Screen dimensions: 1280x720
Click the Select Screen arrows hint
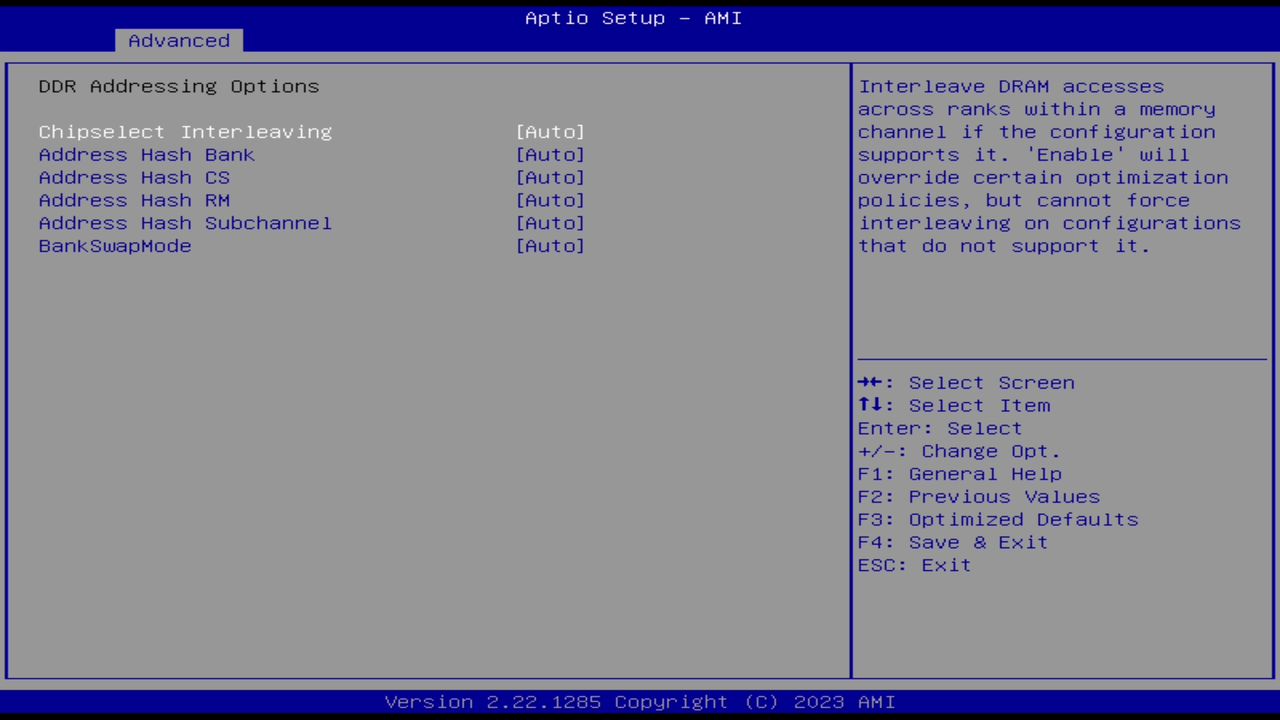pyautogui.click(x=966, y=383)
